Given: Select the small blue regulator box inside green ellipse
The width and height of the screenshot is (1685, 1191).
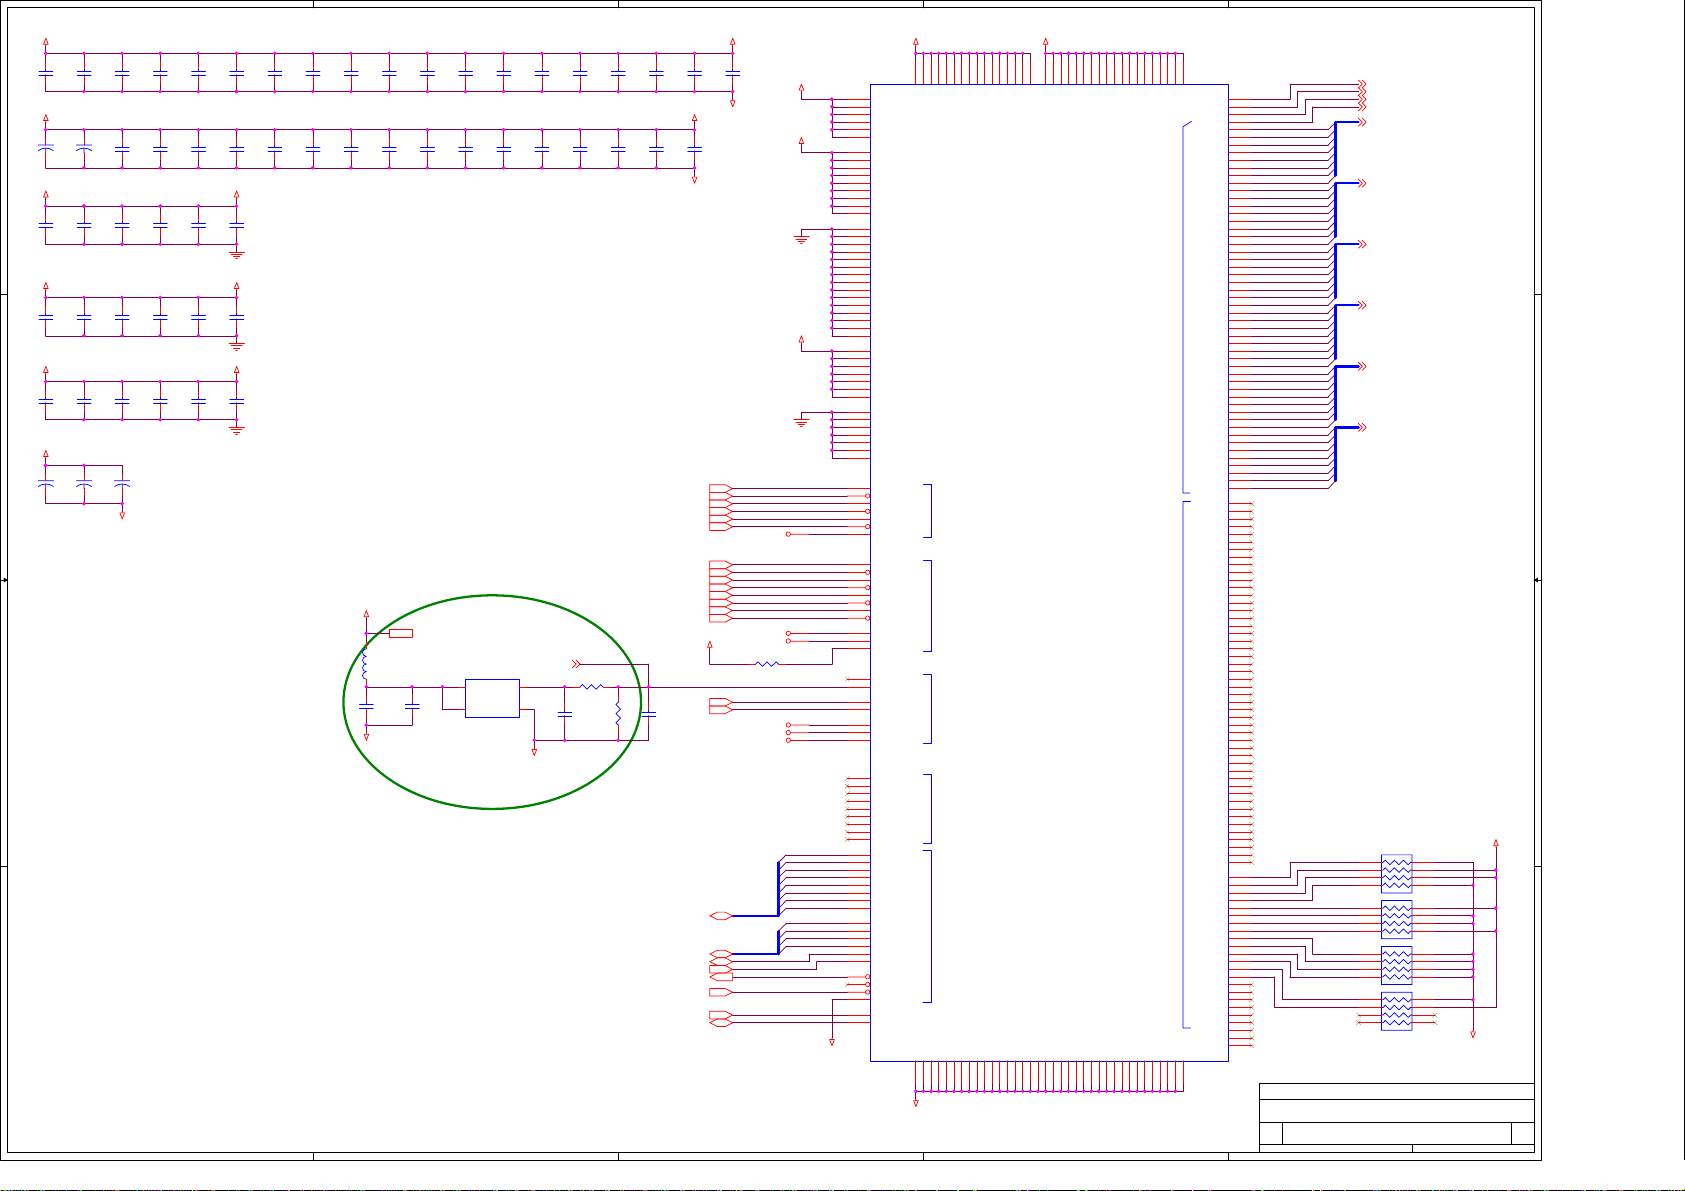Looking at the screenshot, I should coord(492,698).
